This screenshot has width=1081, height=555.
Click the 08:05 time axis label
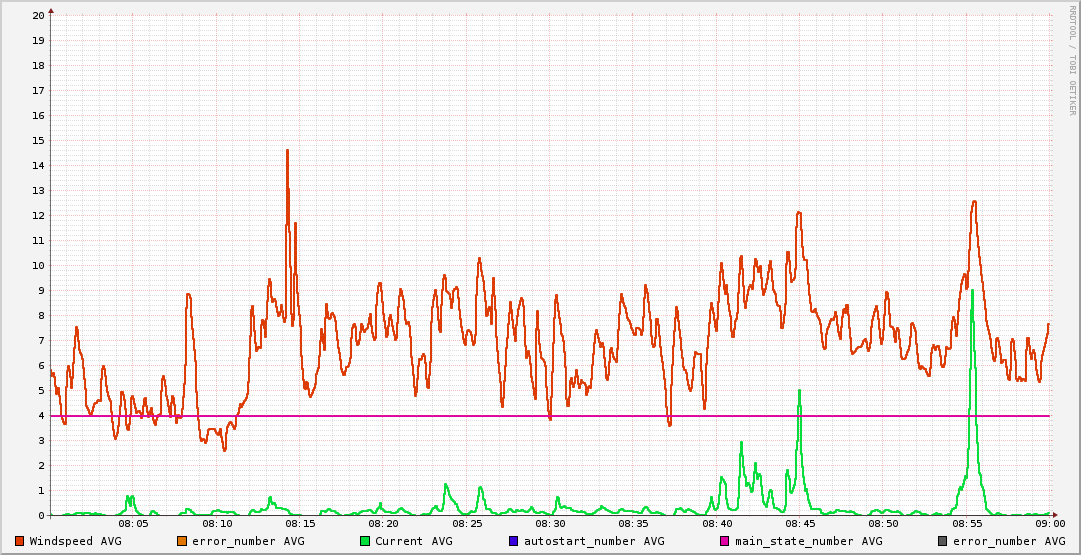tap(133, 523)
